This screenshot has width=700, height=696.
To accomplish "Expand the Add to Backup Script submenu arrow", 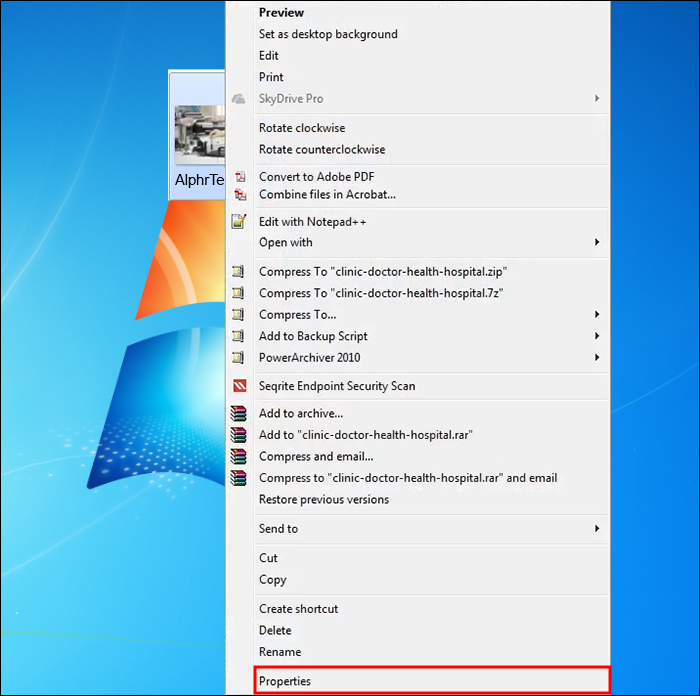I will [x=597, y=336].
